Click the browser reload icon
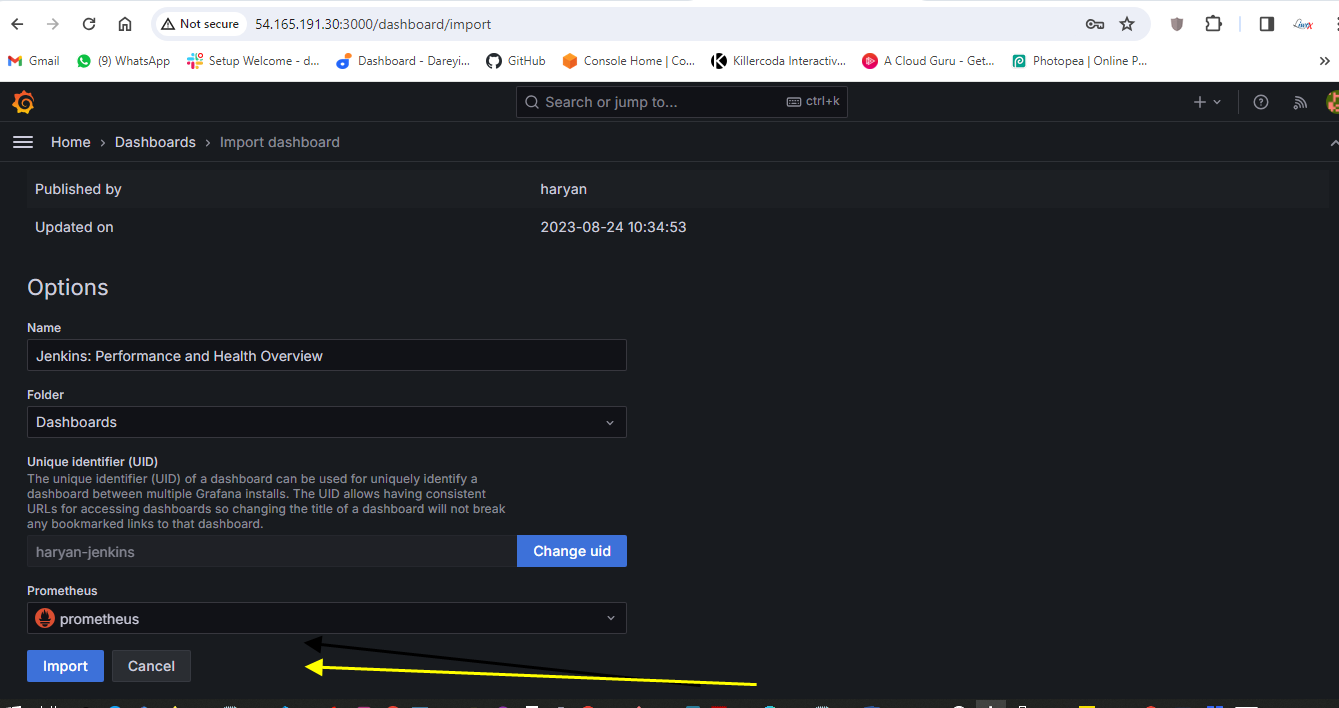1339x708 pixels. coord(89,24)
